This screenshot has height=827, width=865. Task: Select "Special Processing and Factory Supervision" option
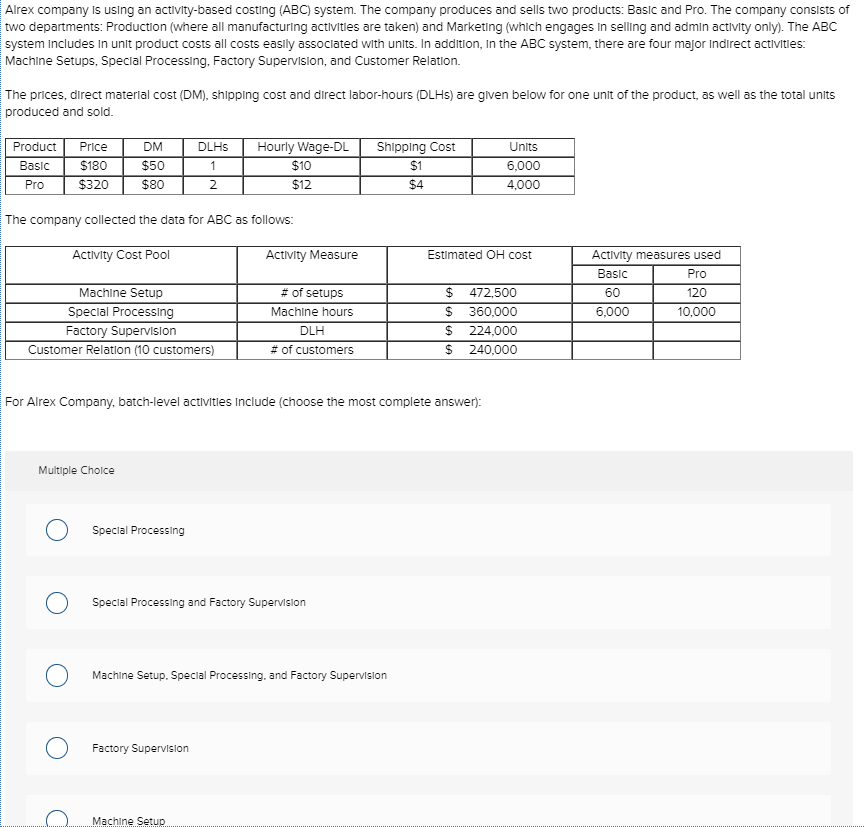(57, 603)
